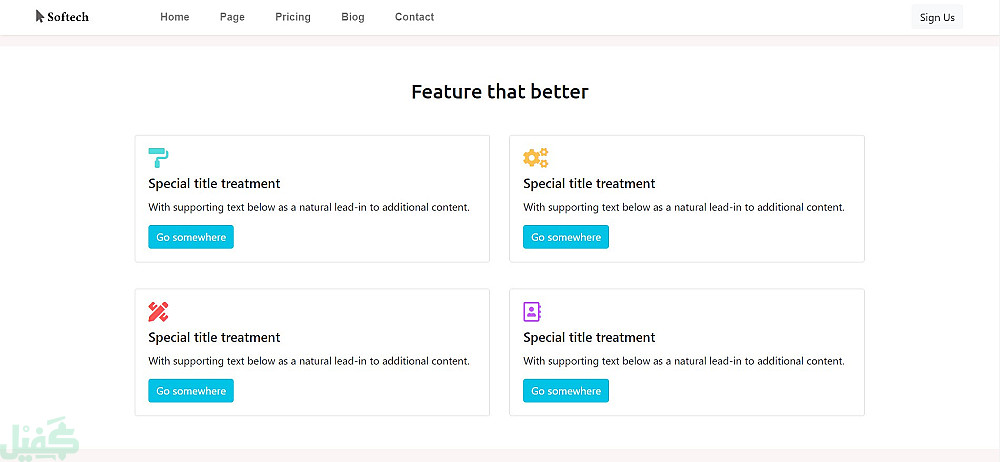Click the teal paint roller icon
This screenshot has height=462, width=1000.
pos(158,157)
